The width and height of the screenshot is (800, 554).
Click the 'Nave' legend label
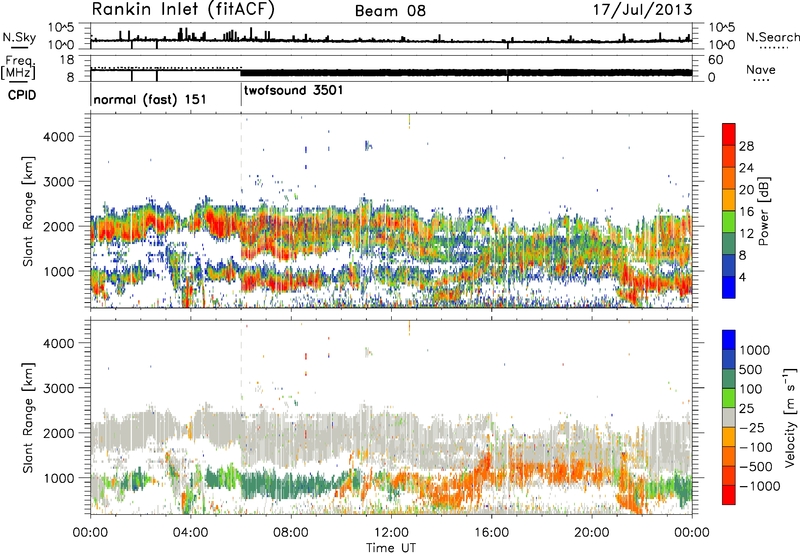[760, 69]
